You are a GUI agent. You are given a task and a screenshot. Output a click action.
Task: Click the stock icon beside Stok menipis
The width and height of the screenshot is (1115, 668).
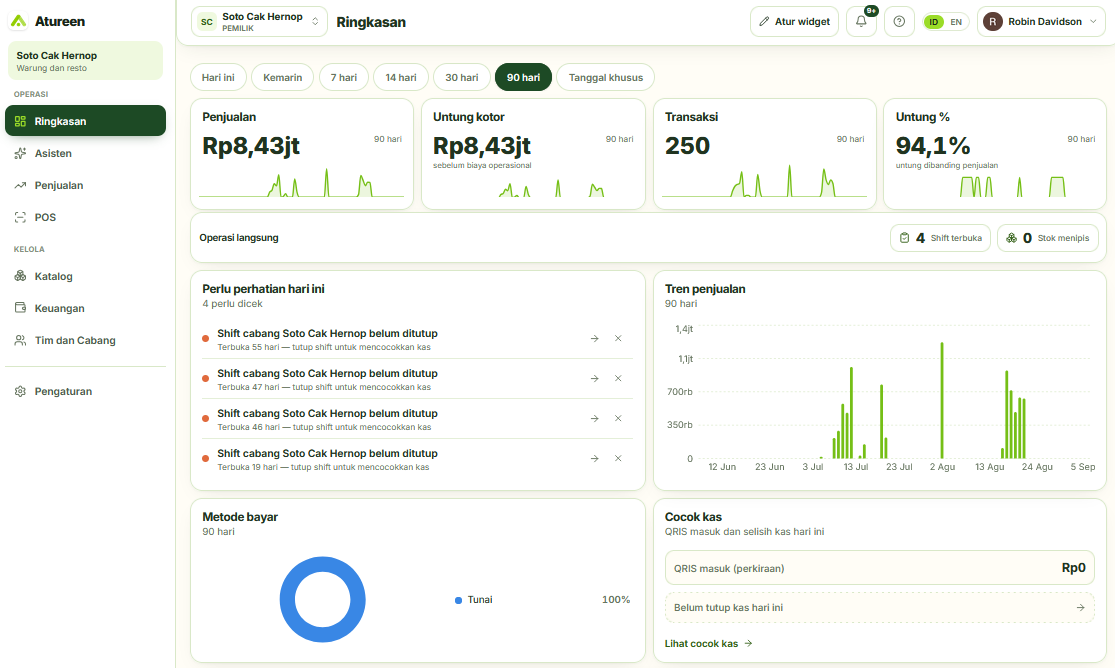click(1011, 238)
